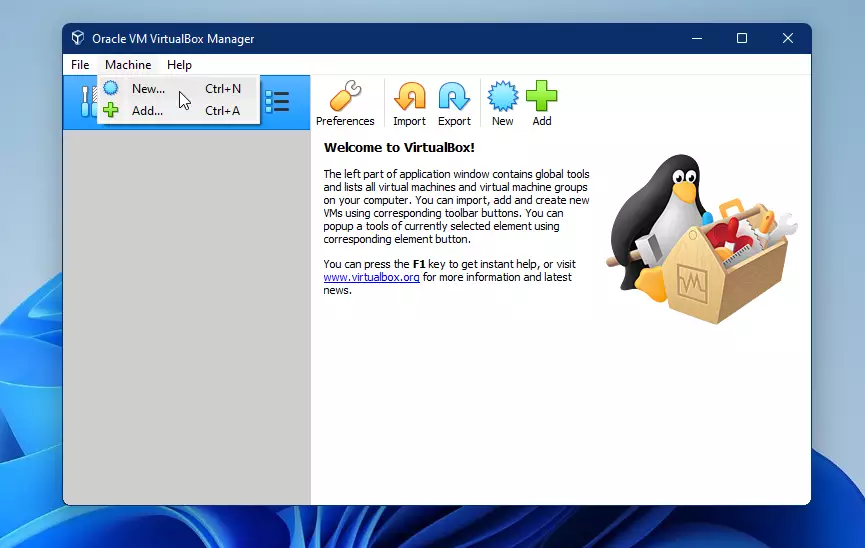The width and height of the screenshot is (865, 548).
Task: Open the Help menu
Action: tap(179, 65)
